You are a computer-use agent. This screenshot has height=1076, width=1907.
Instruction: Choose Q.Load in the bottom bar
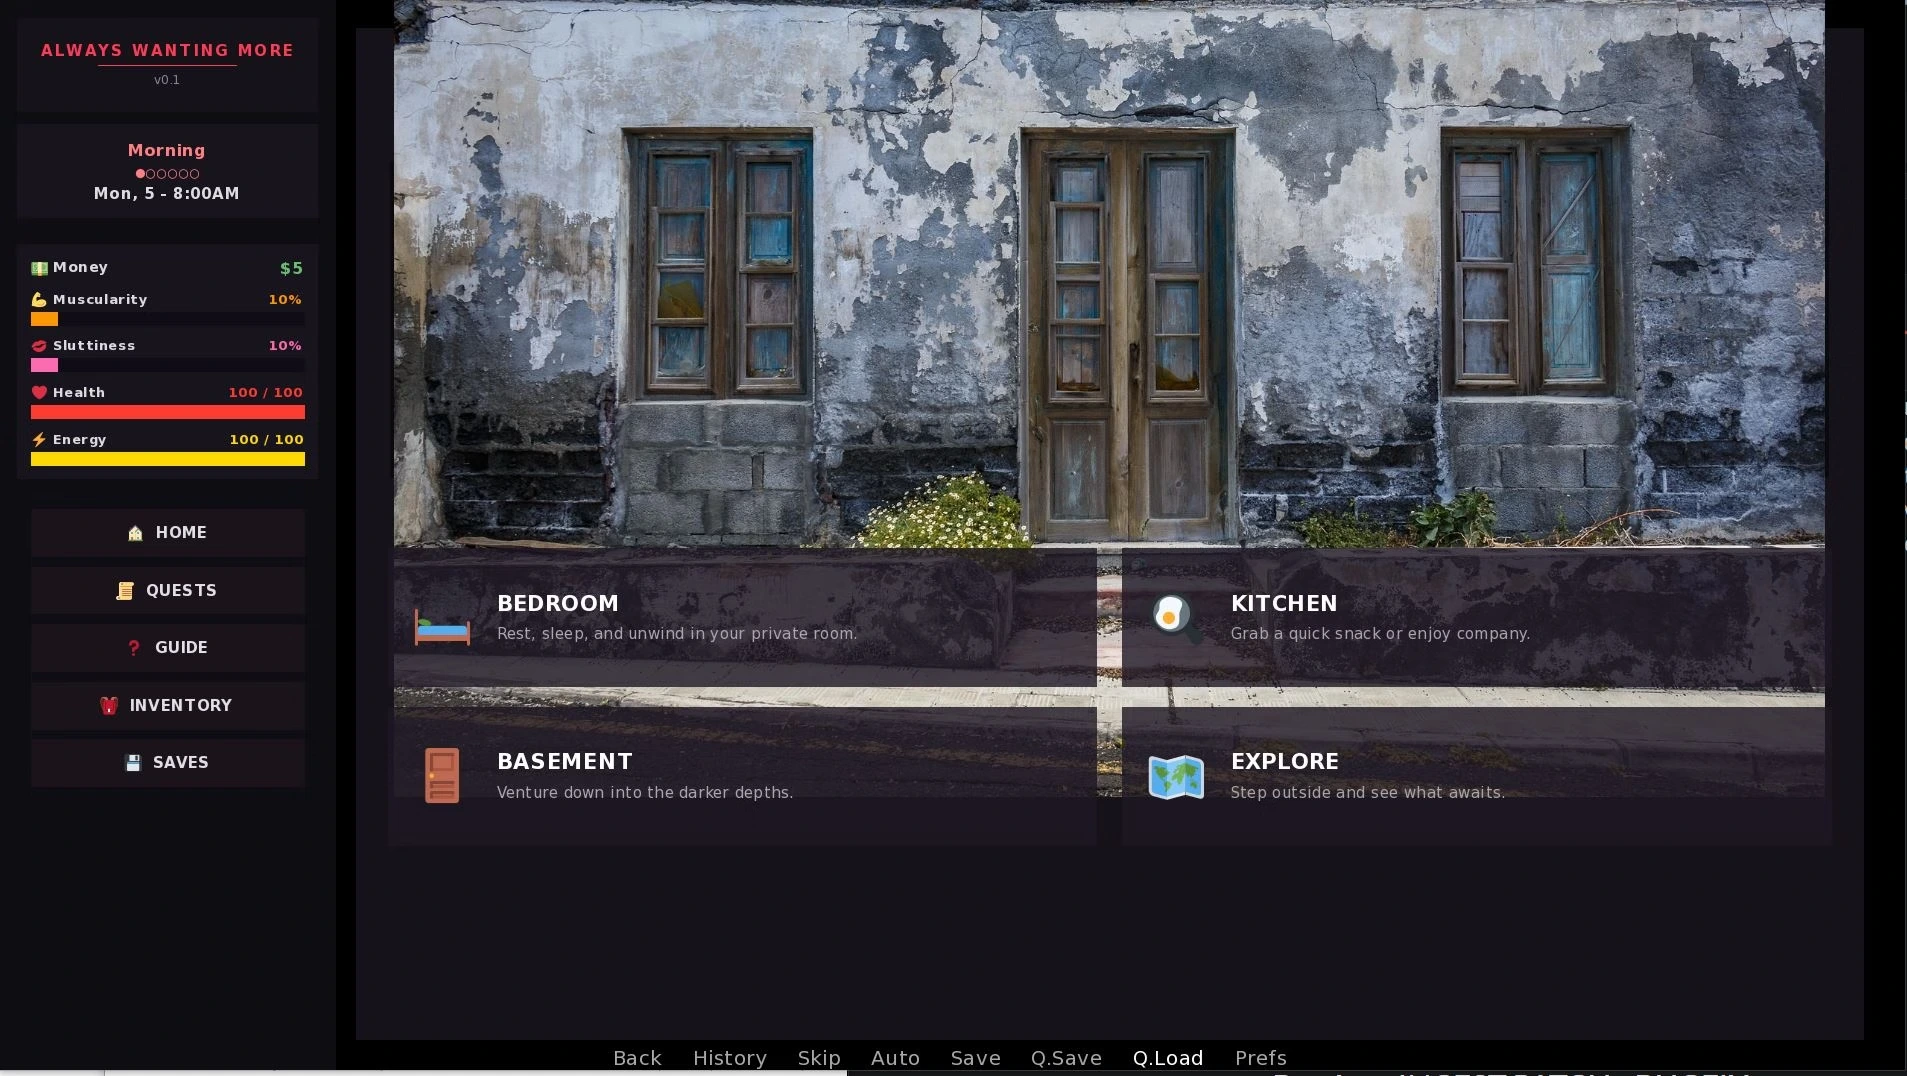[x=1168, y=1058]
